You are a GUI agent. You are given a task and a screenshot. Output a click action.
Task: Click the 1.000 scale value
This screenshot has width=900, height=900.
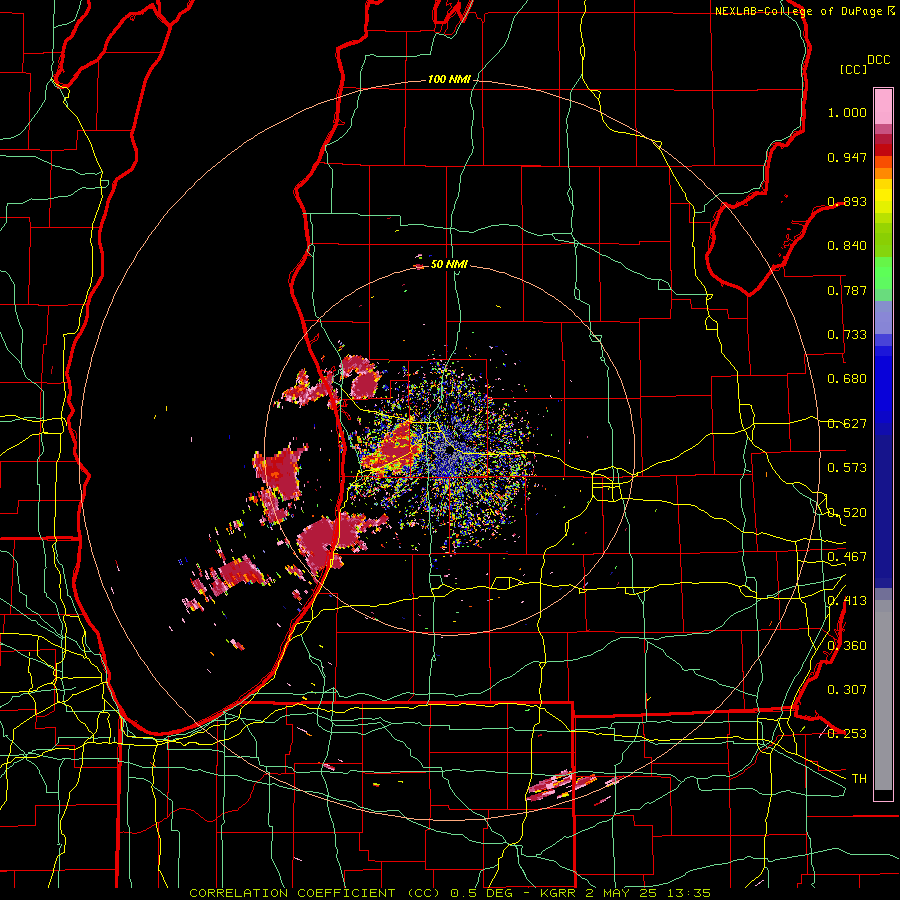pyautogui.click(x=847, y=112)
